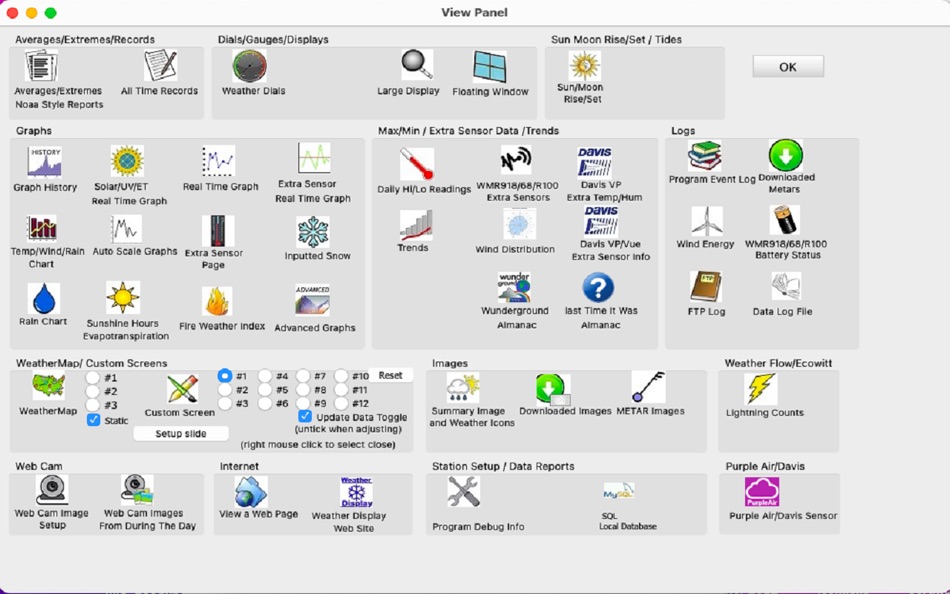This screenshot has height=594, width=950.
Task: Open Fire Weather Index flame icon
Action: [218, 301]
